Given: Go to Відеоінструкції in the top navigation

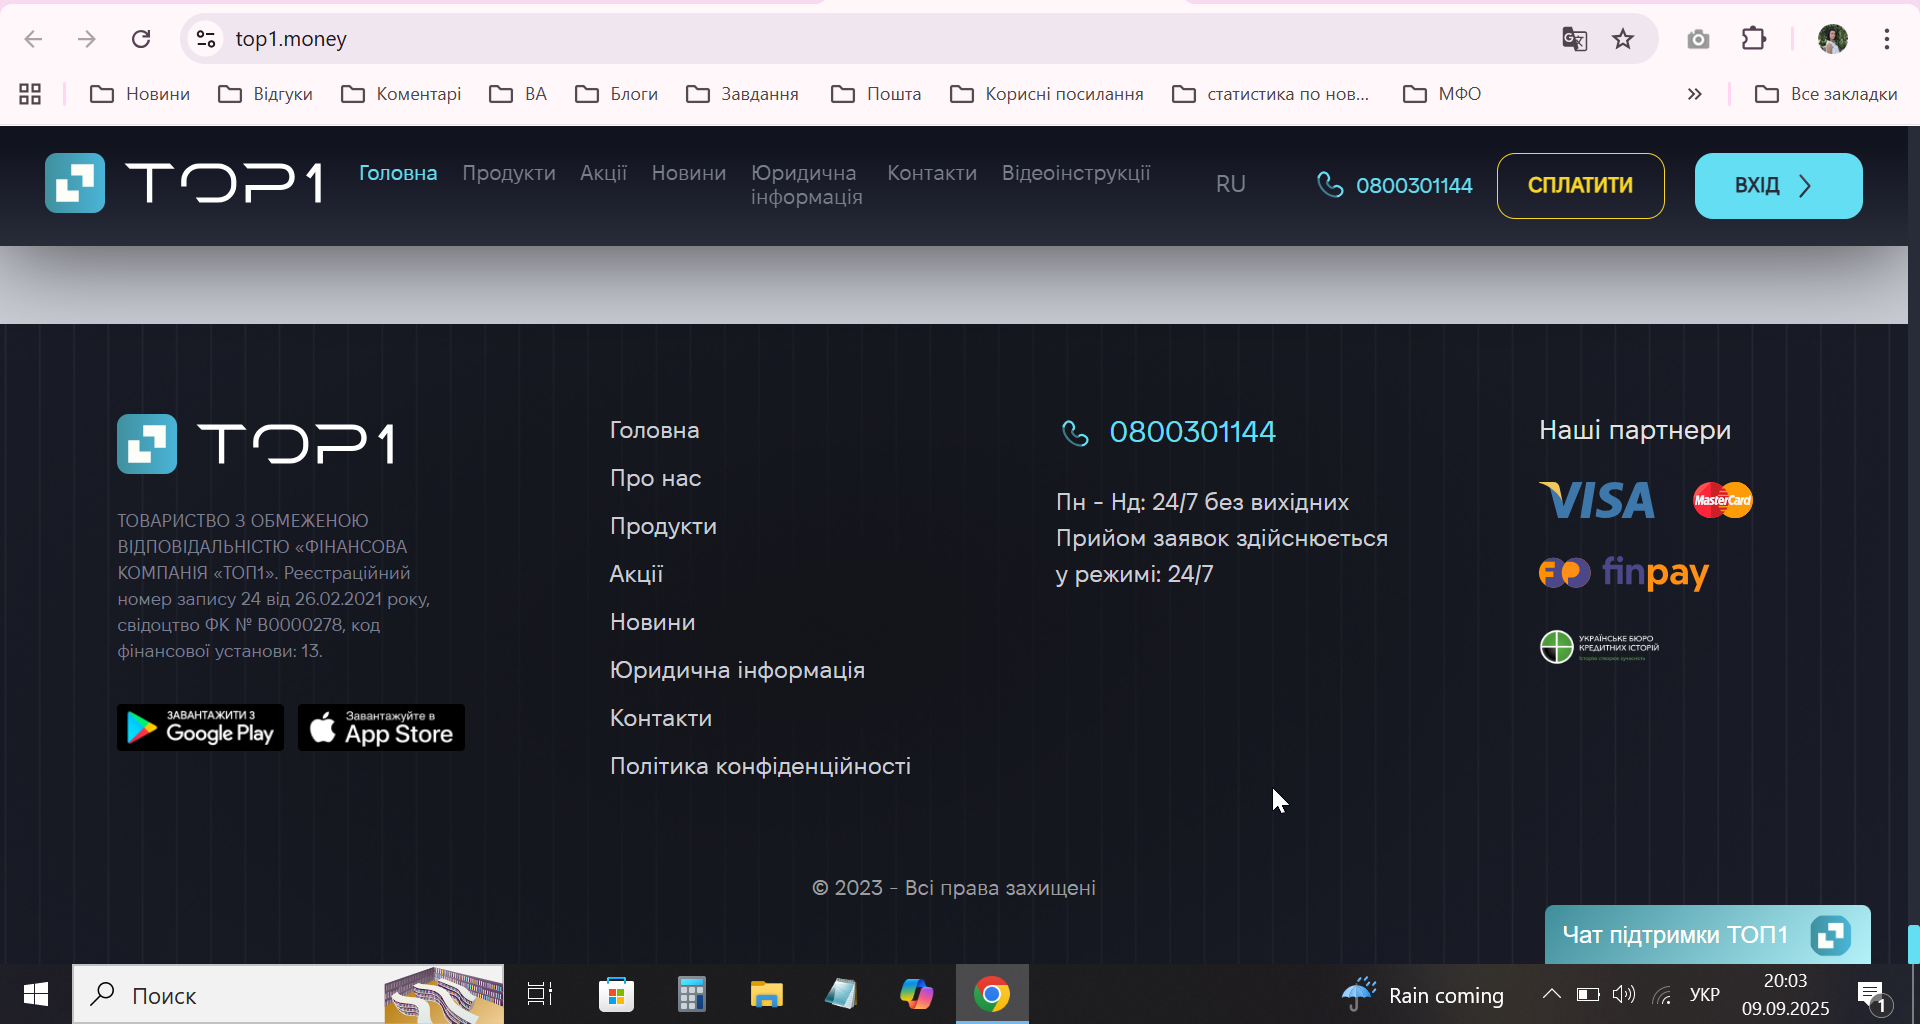Looking at the screenshot, I should 1076,173.
